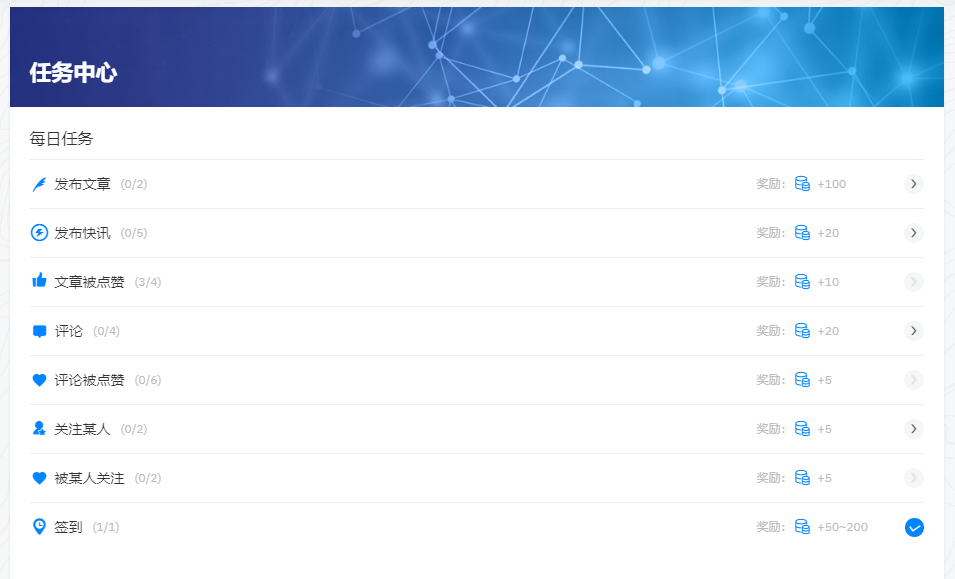955x579 pixels.
Task: Click the 任务中心 banner title
Action: coord(73,73)
